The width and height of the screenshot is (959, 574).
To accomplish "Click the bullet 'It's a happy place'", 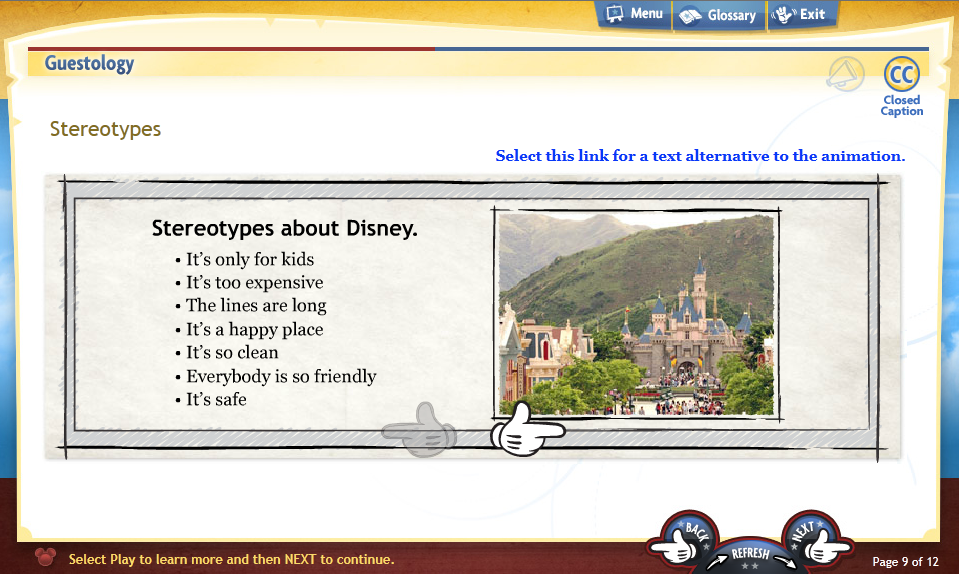I will [x=249, y=329].
